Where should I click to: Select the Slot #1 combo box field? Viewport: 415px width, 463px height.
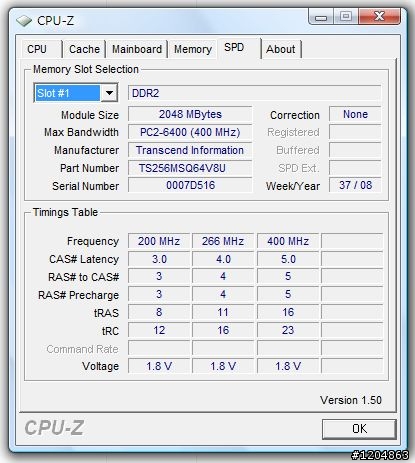click(76, 93)
